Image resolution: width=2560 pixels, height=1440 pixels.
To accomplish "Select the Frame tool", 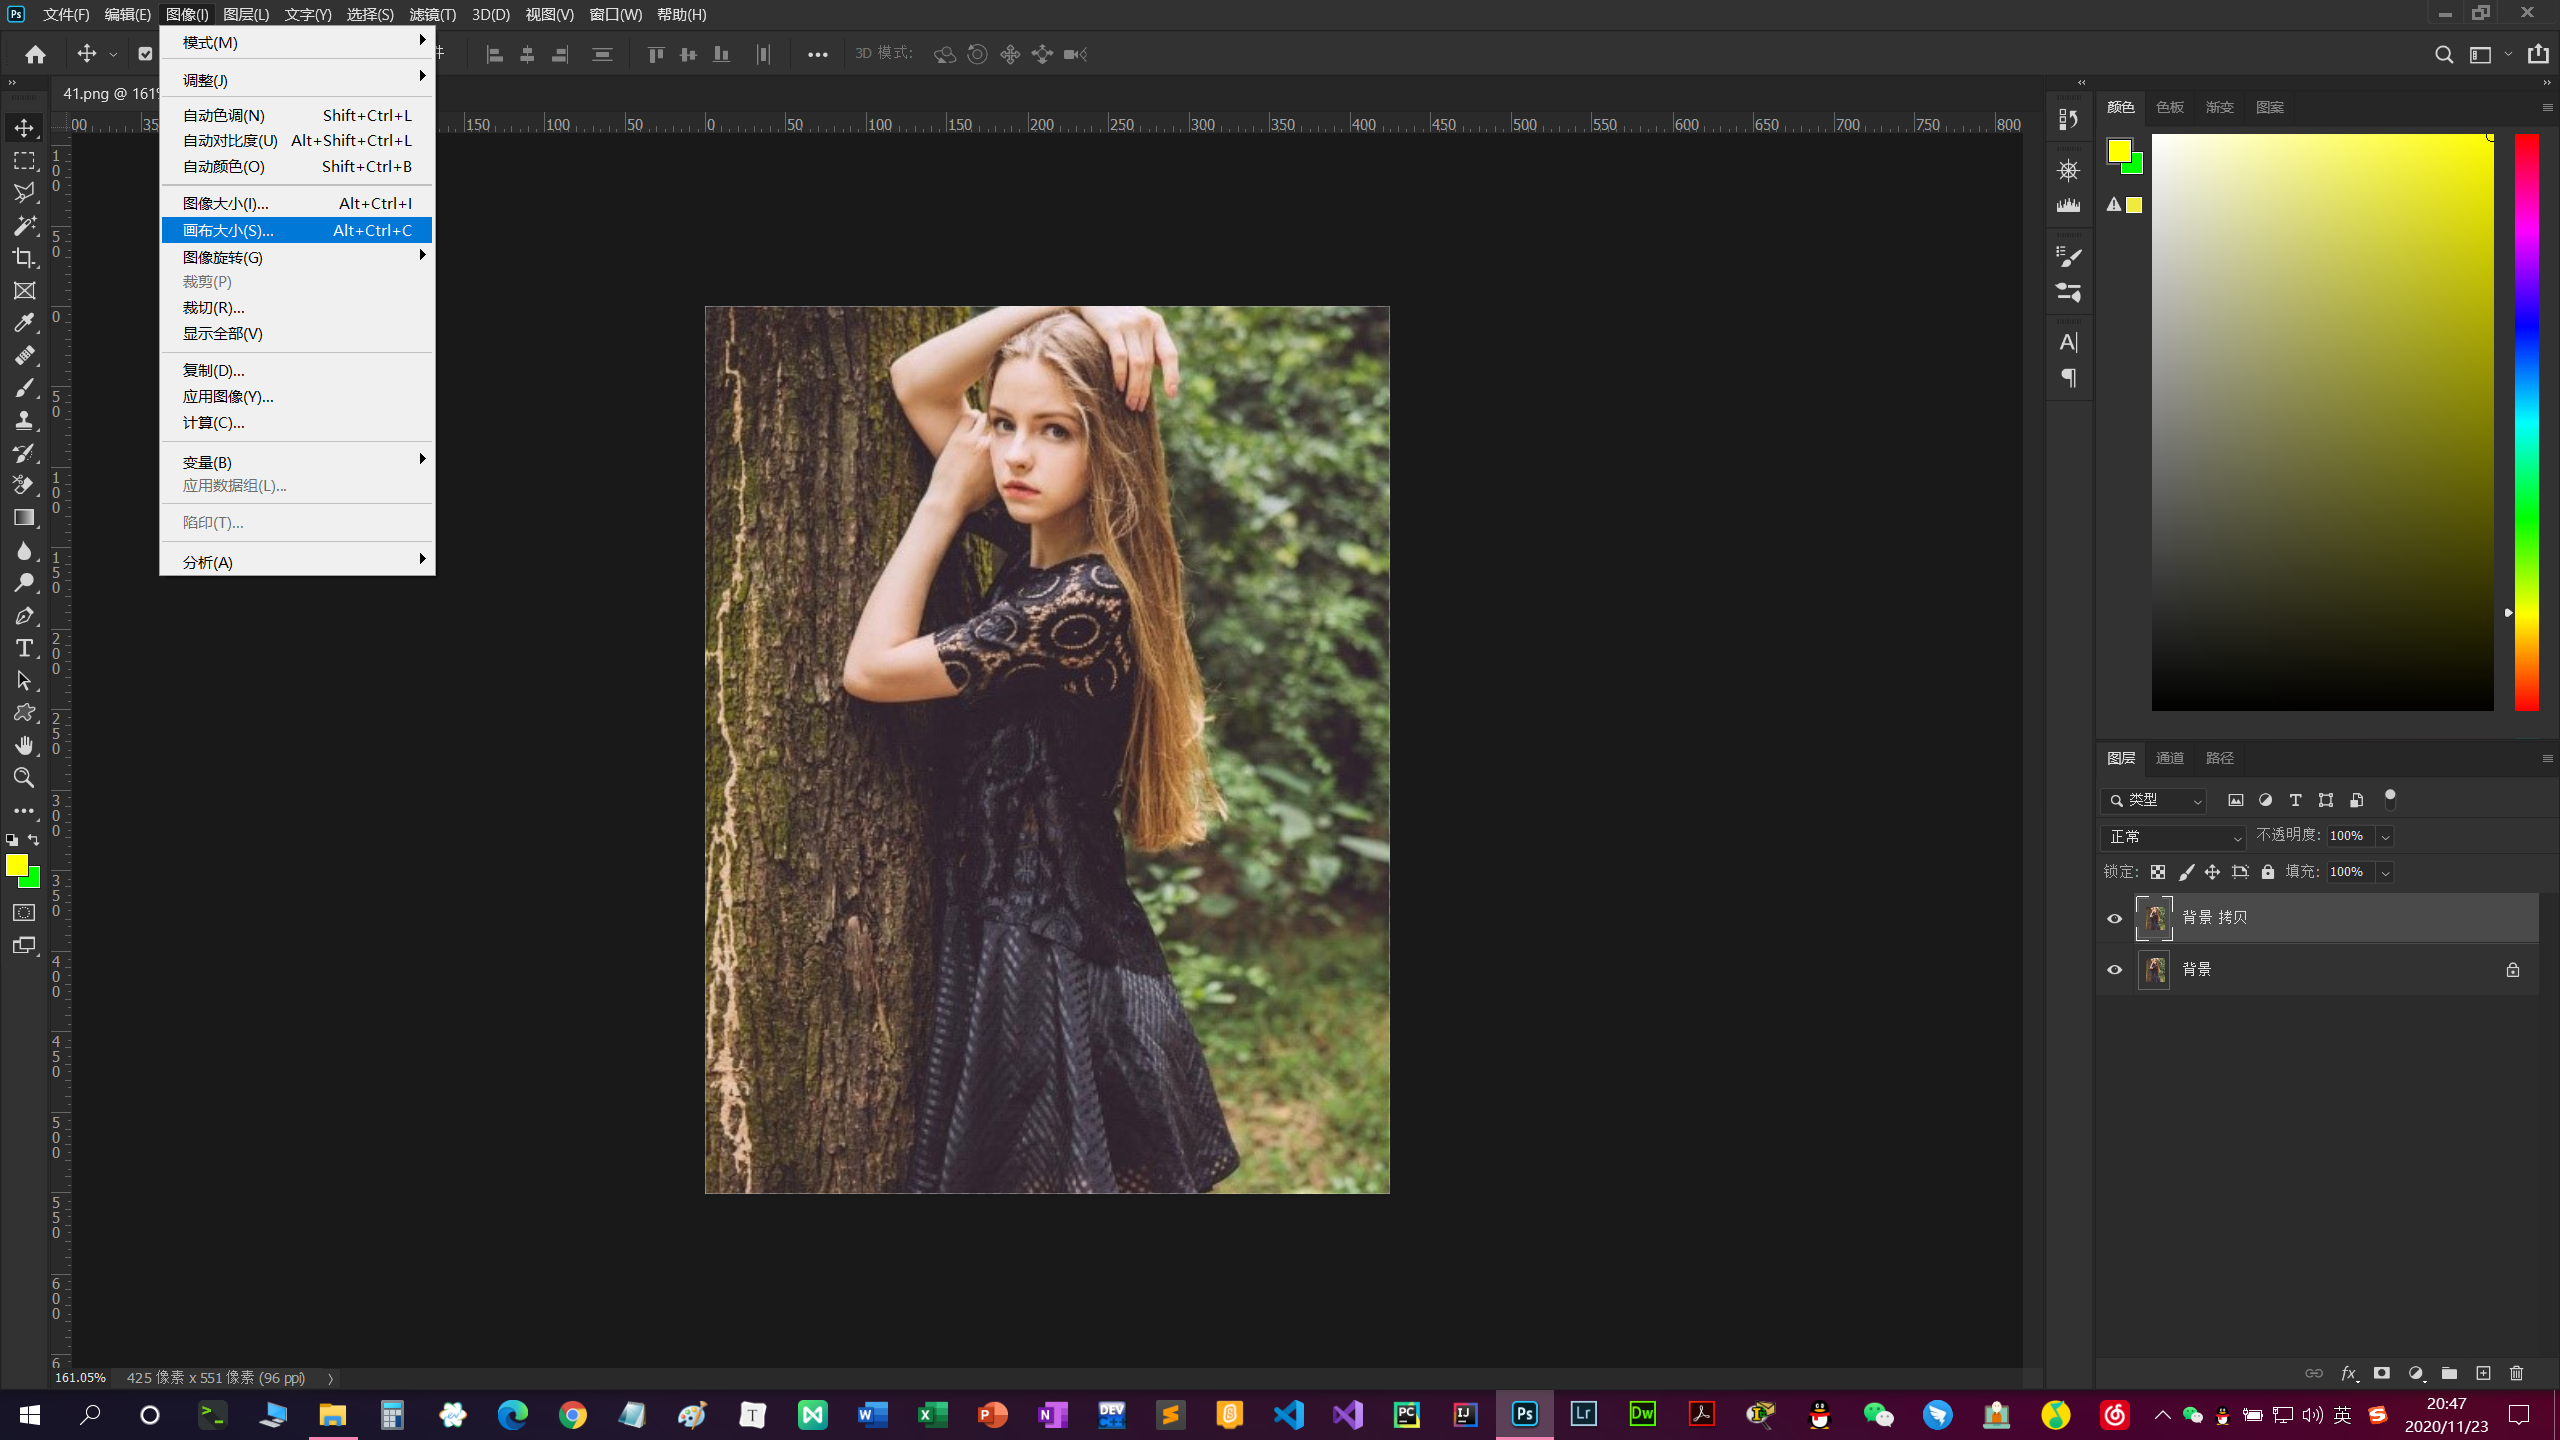I will (x=24, y=290).
